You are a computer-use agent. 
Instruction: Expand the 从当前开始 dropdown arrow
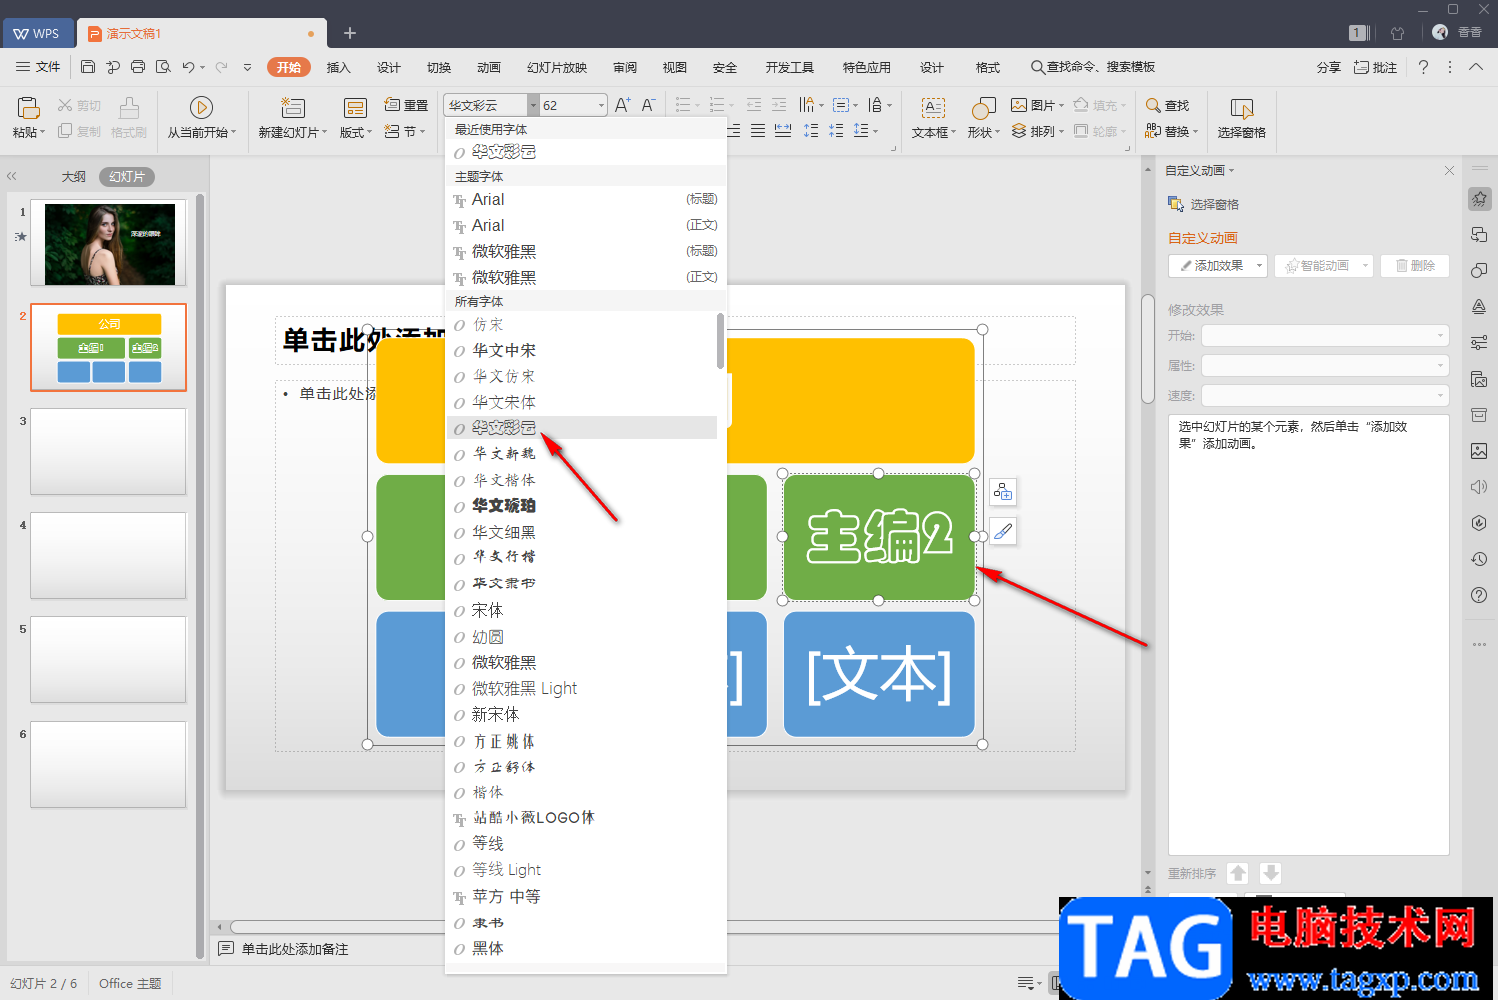234,132
